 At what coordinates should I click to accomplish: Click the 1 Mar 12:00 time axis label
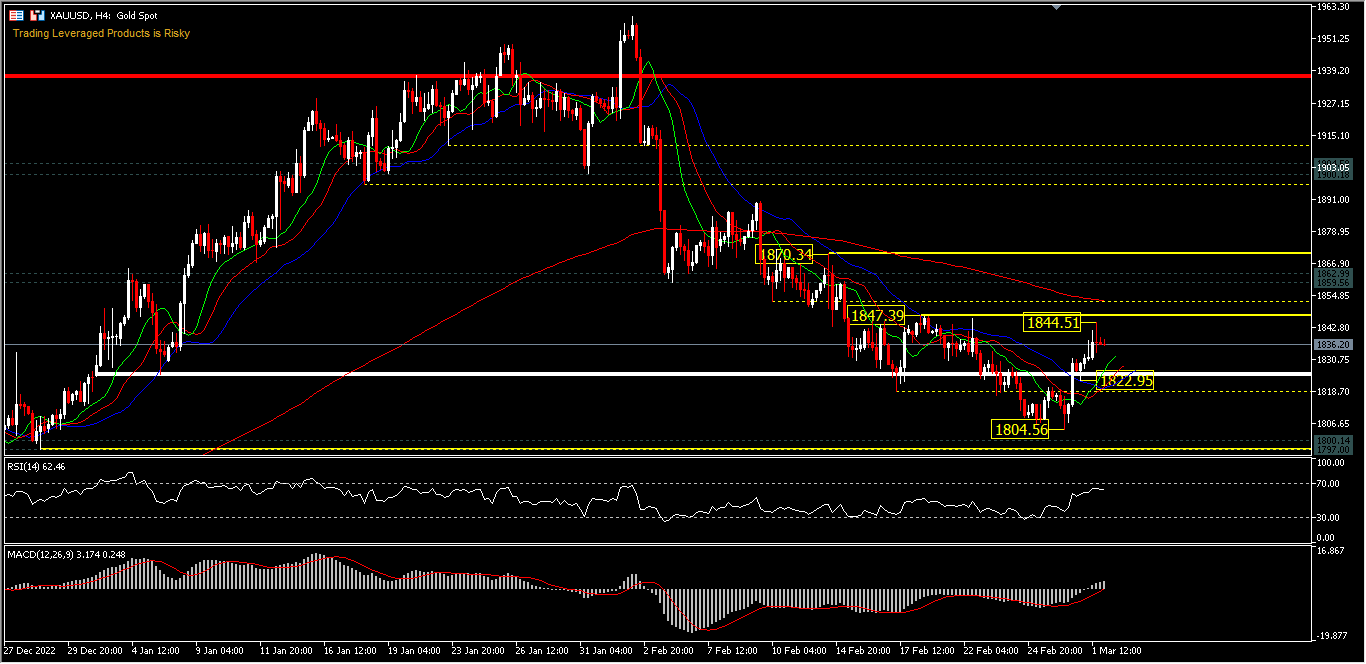tap(1117, 650)
